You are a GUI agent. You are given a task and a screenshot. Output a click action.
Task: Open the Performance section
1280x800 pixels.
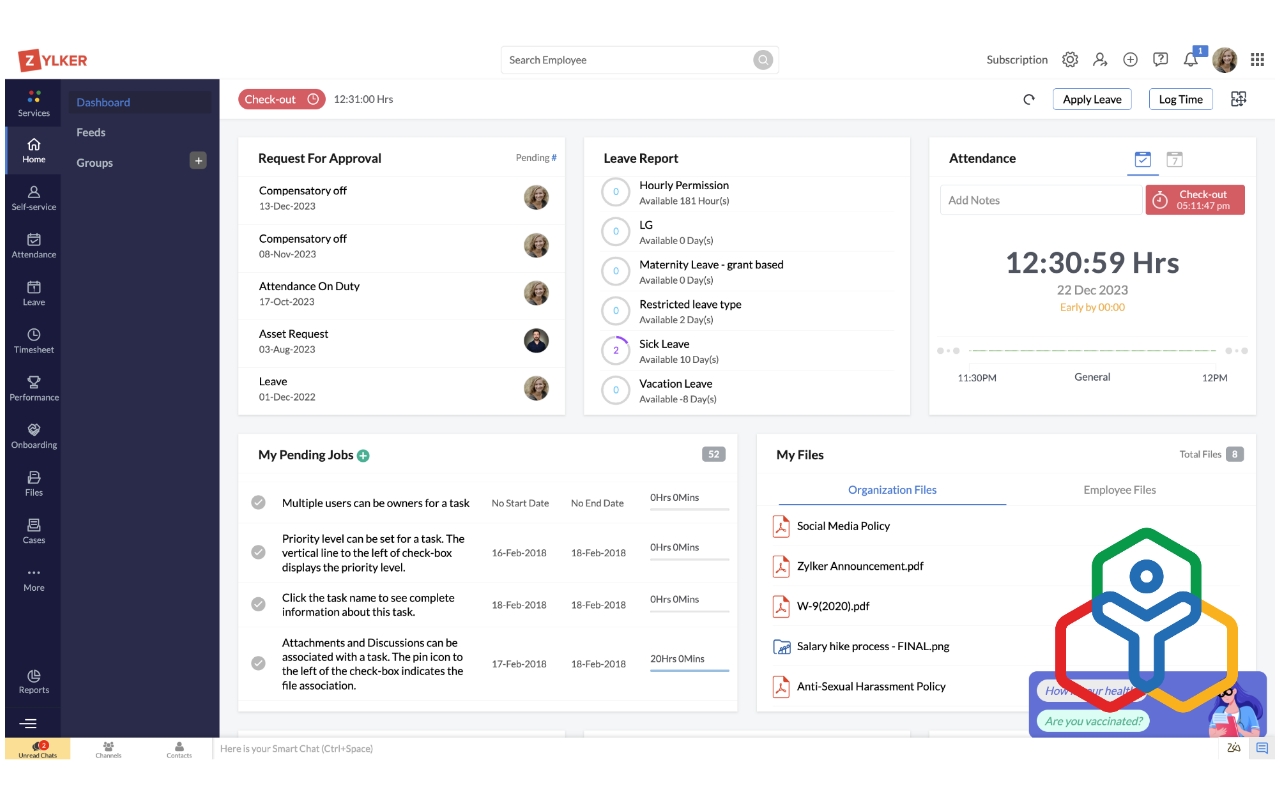coord(33,390)
